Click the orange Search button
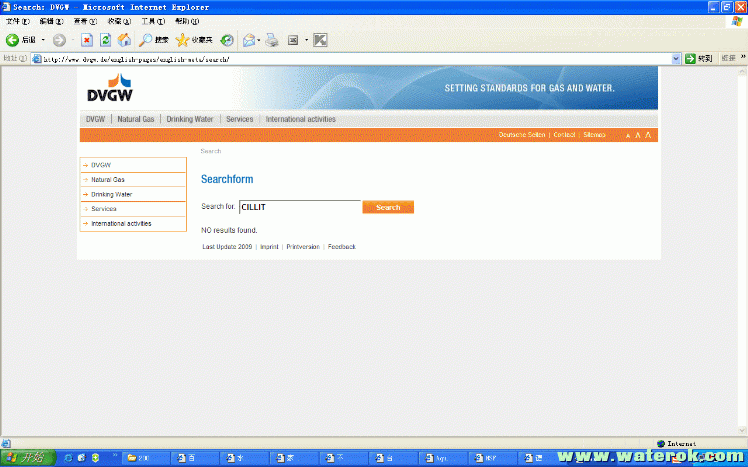This screenshot has width=748, height=467. pyautogui.click(x=388, y=207)
